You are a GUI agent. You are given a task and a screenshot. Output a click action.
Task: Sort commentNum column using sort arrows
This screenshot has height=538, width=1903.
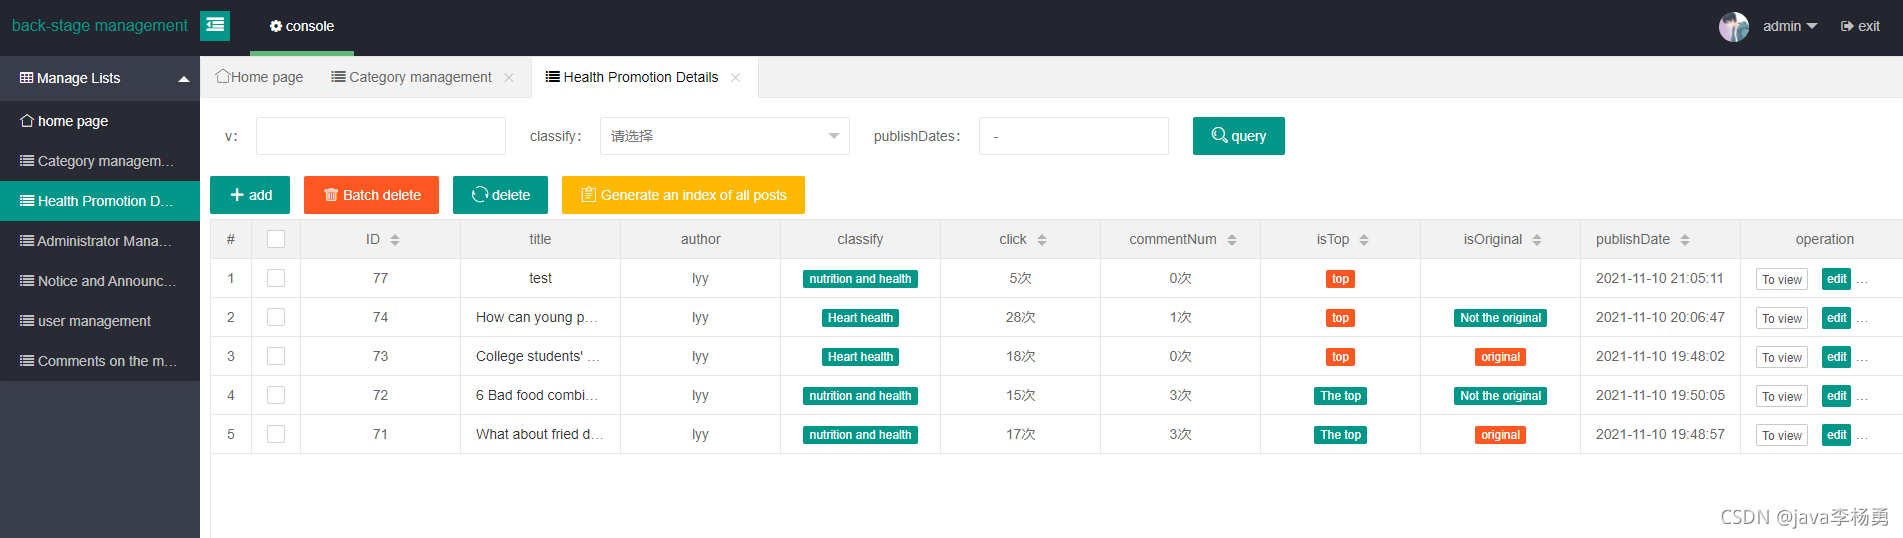pos(1232,240)
